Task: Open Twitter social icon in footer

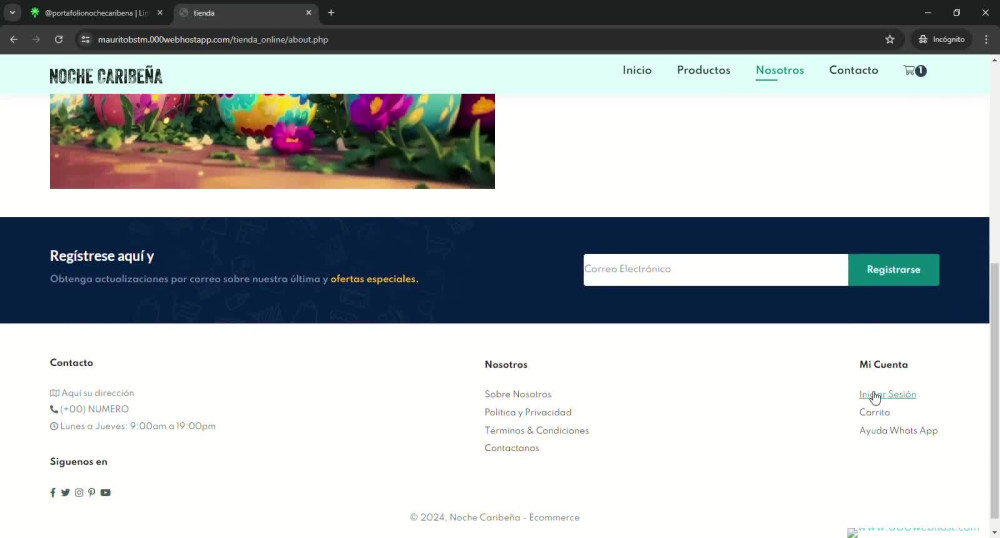Action: (65, 493)
